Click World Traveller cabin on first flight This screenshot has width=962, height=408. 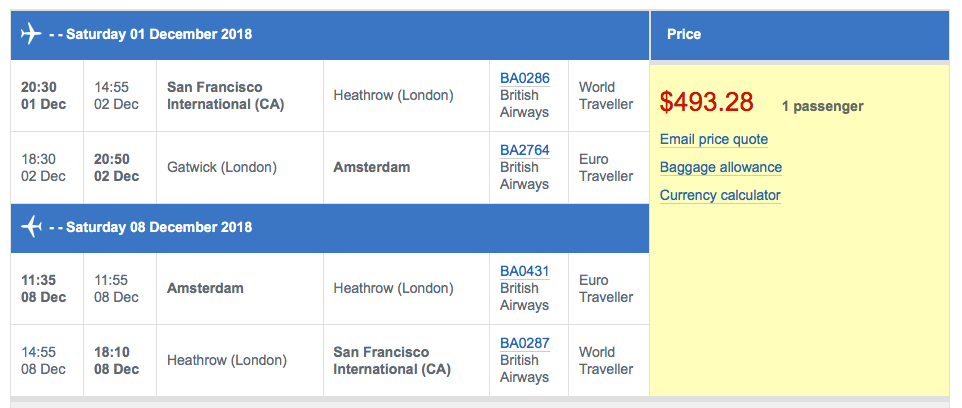click(606, 96)
